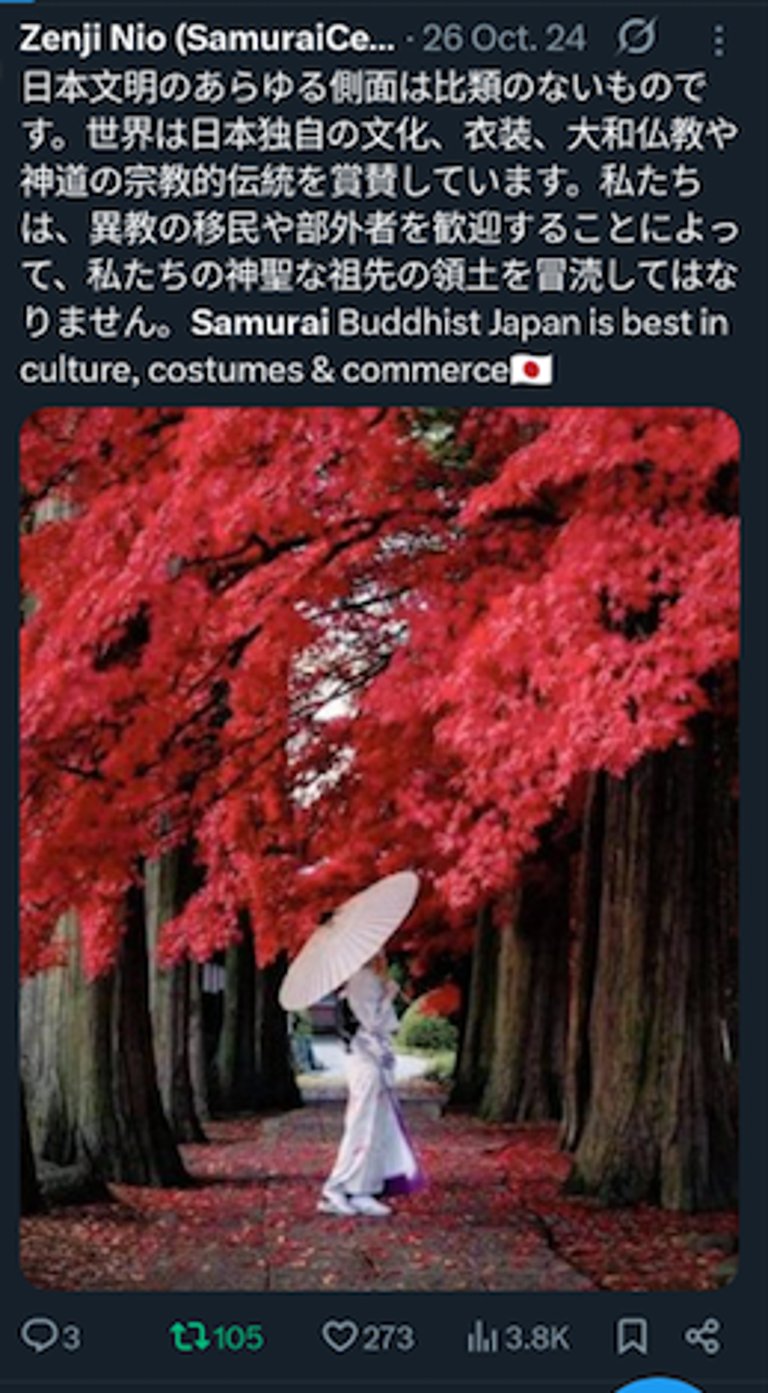Click the bold Samurai word in the tweet
The height and width of the screenshot is (1393, 768).
point(260,324)
